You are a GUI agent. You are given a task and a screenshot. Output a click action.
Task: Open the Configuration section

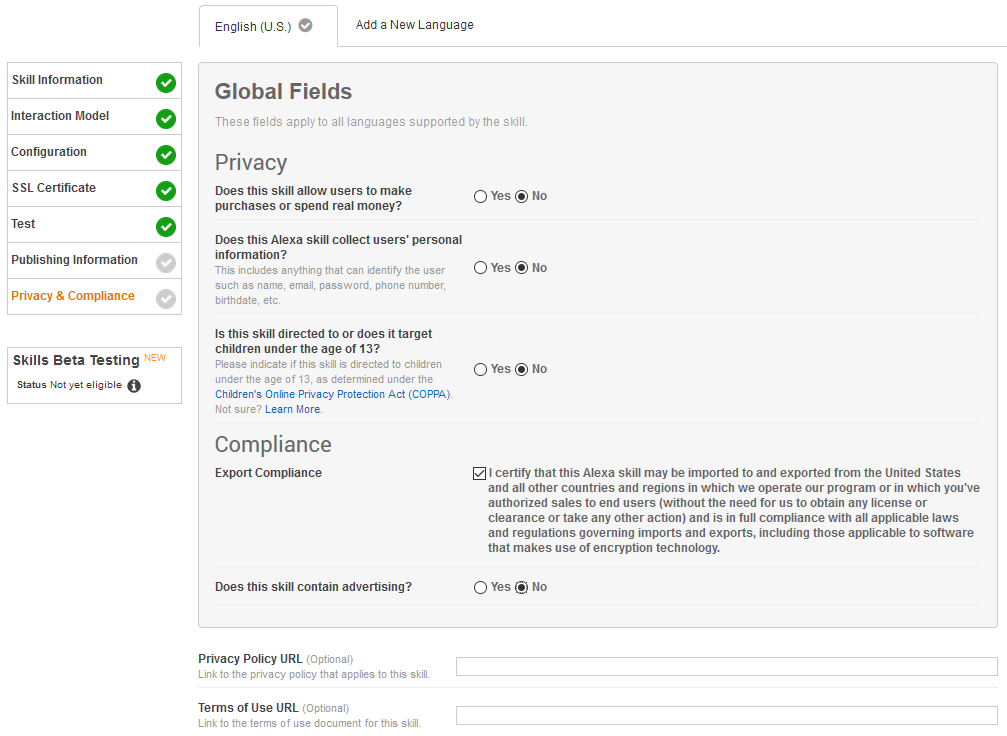pos(94,152)
